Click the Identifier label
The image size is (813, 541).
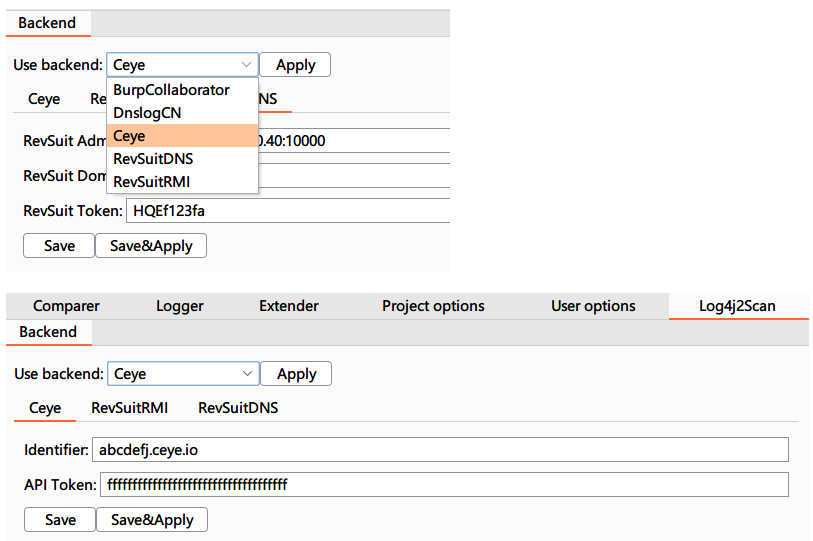coord(56,450)
